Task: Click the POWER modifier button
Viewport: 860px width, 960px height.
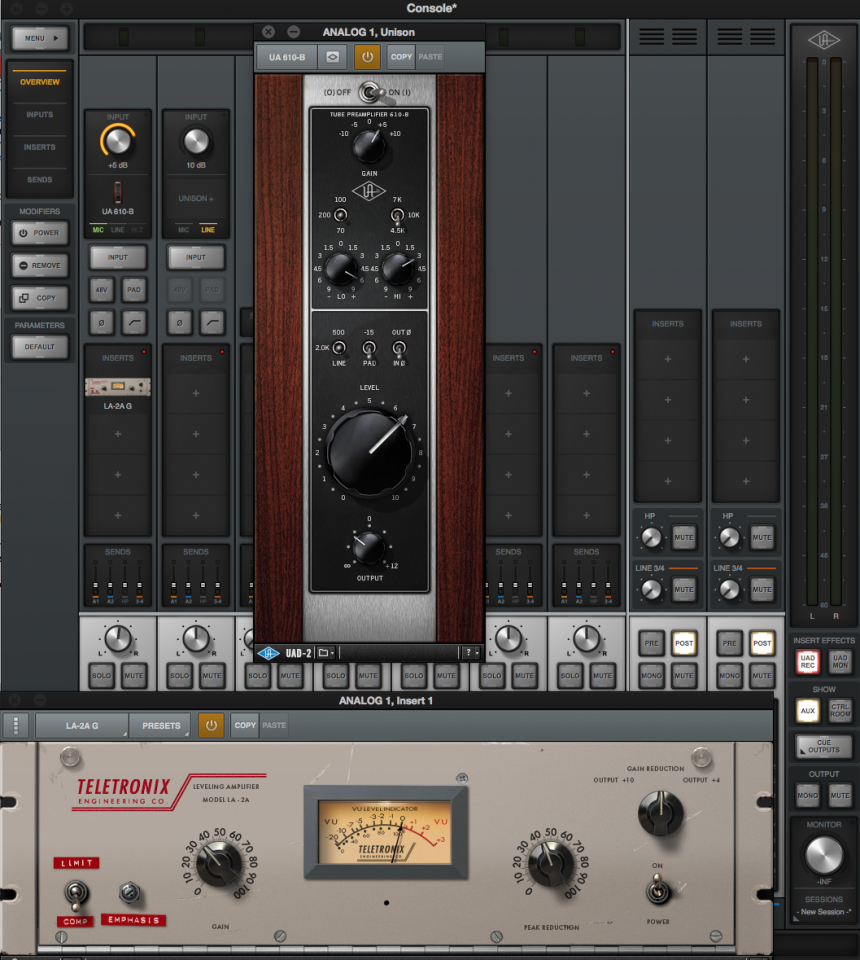Action: click(x=40, y=233)
